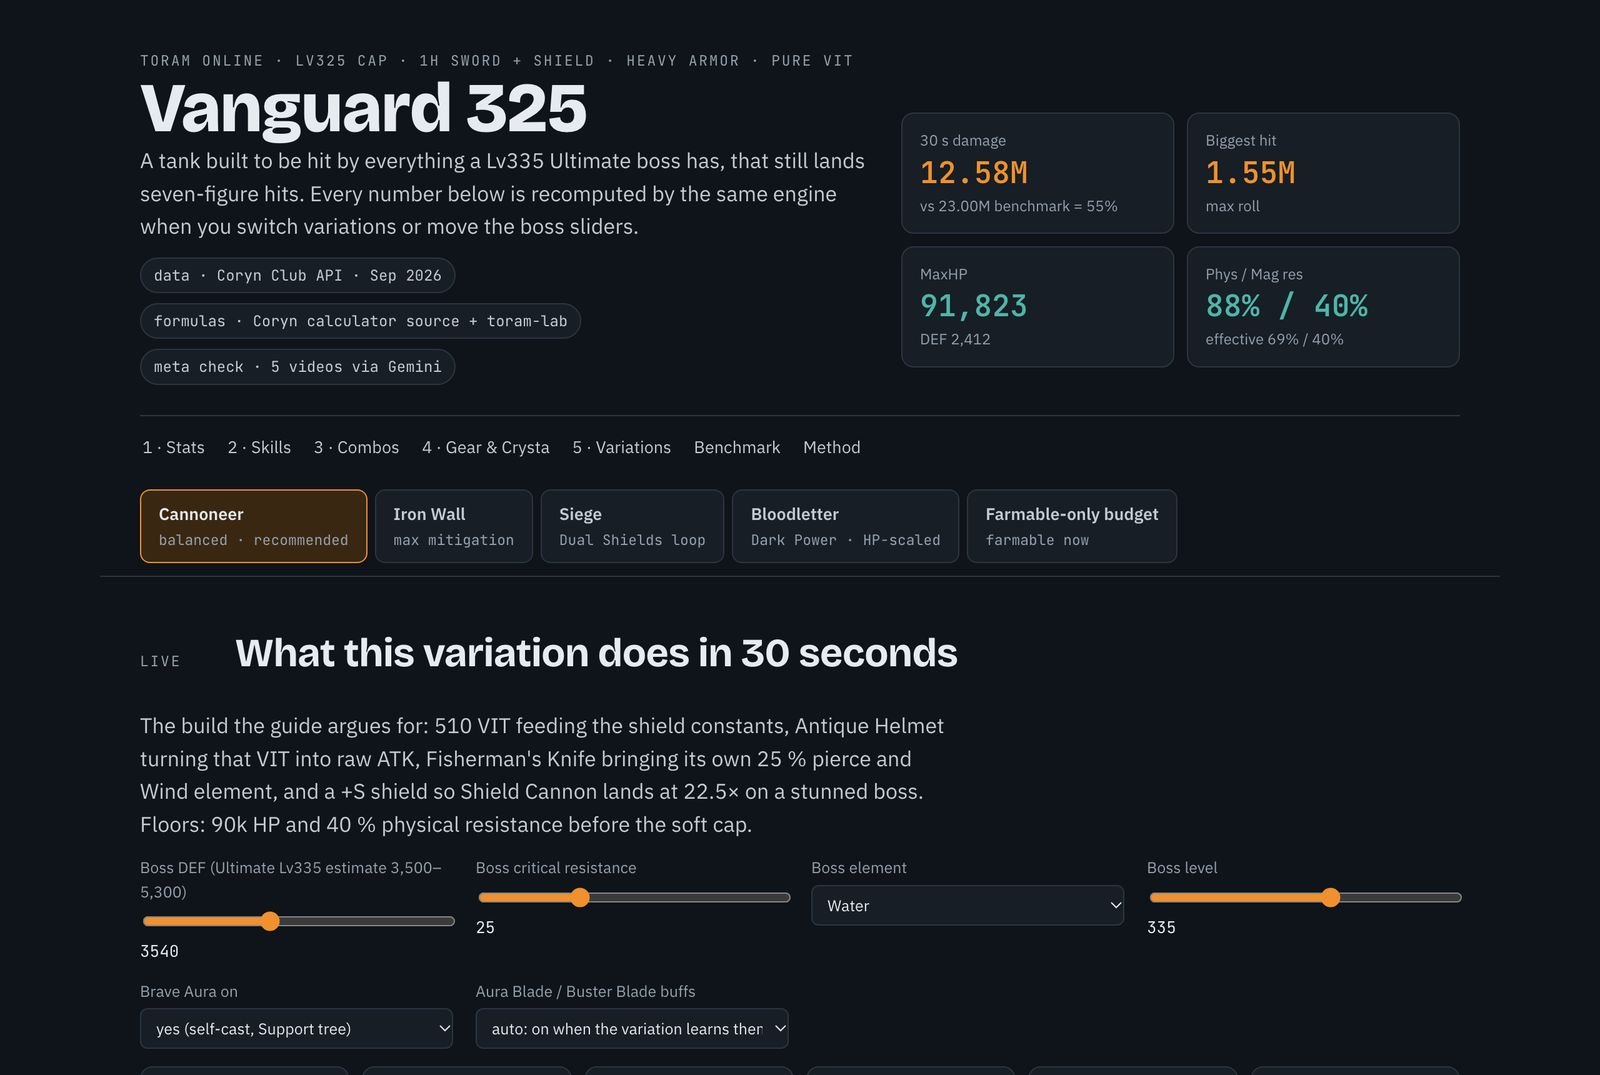Adjust the Boss critical resistance slider
Viewport: 1600px width, 1075px height.
click(634, 897)
